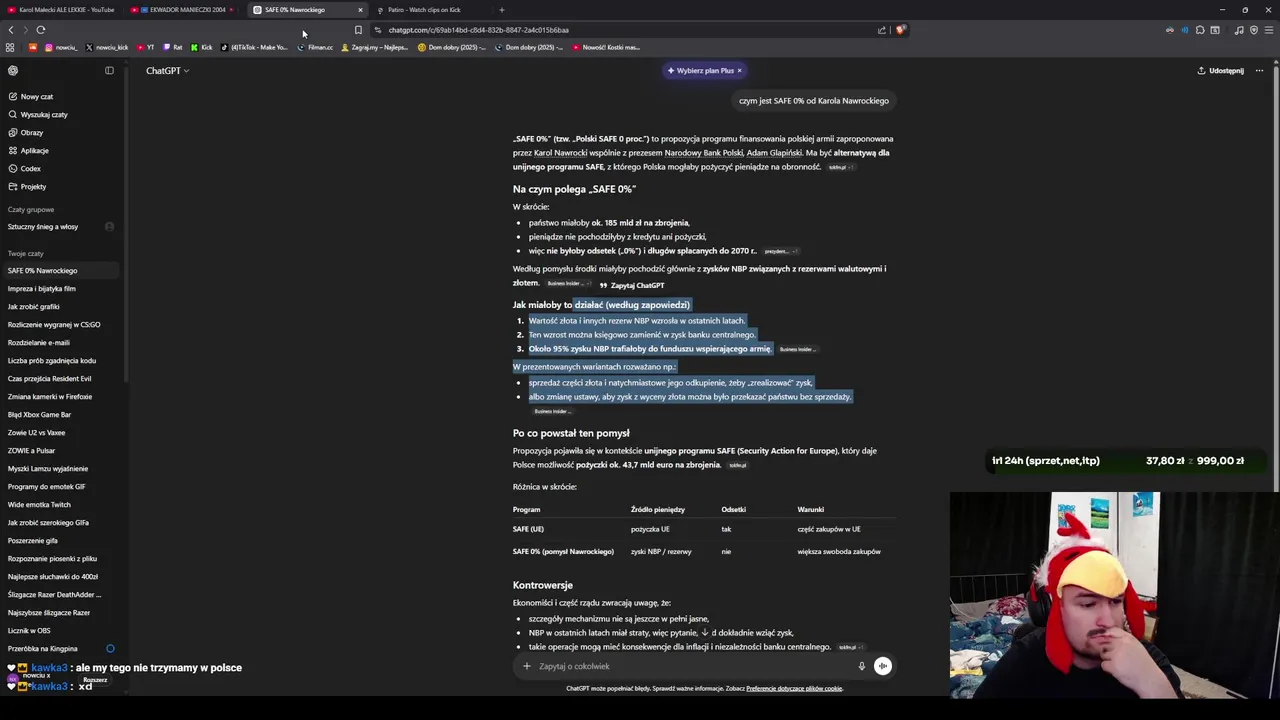This screenshot has height=720, width=1280.
Task: Open the browser extensions puzzle icon
Action: 1200,30
